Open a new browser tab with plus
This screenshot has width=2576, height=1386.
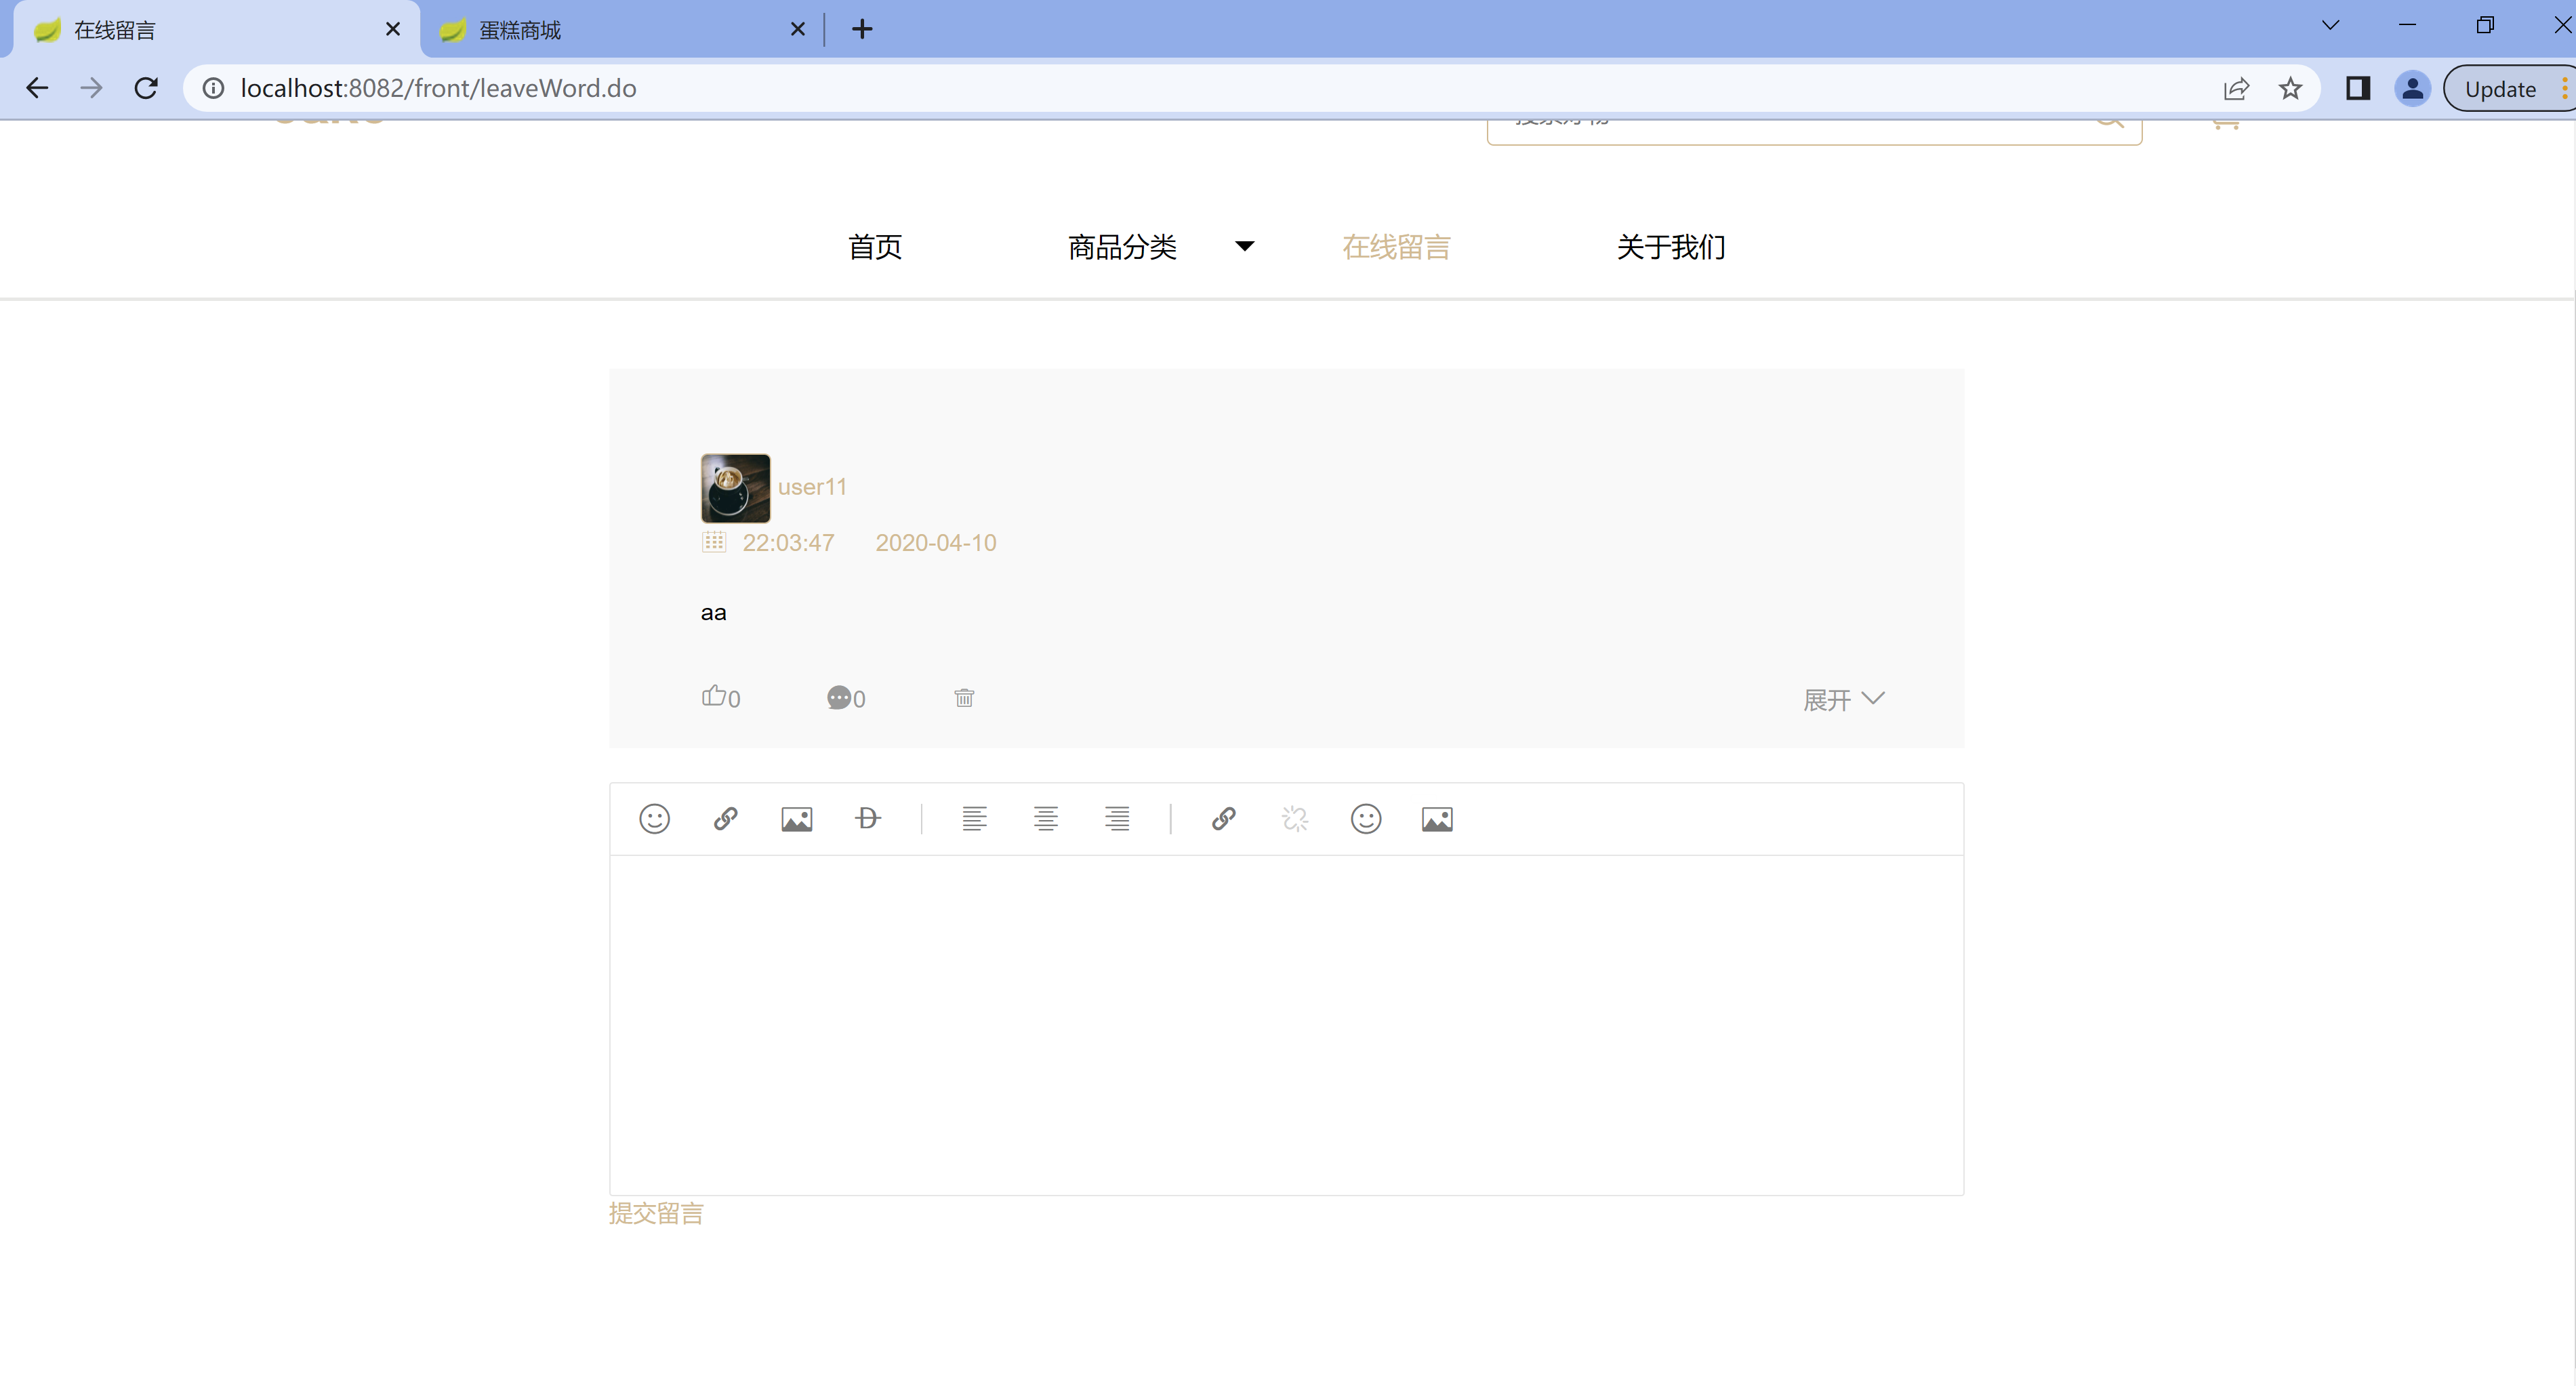[861, 29]
